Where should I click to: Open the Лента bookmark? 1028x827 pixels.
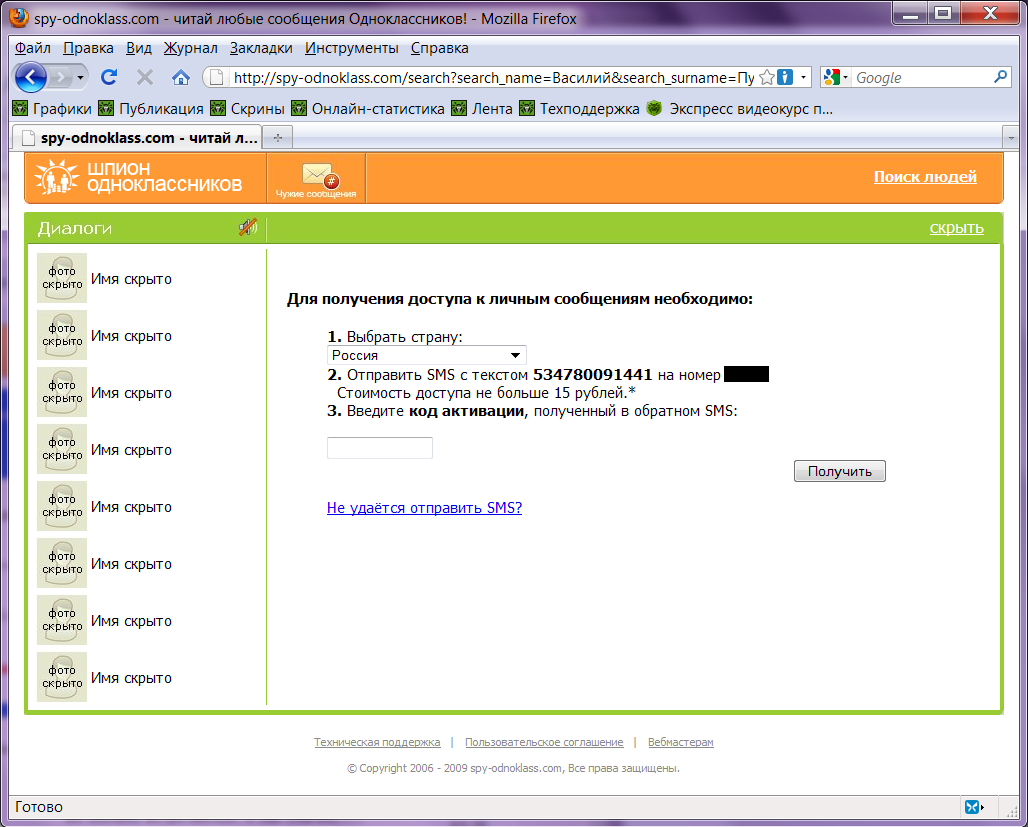click(482, 109)
